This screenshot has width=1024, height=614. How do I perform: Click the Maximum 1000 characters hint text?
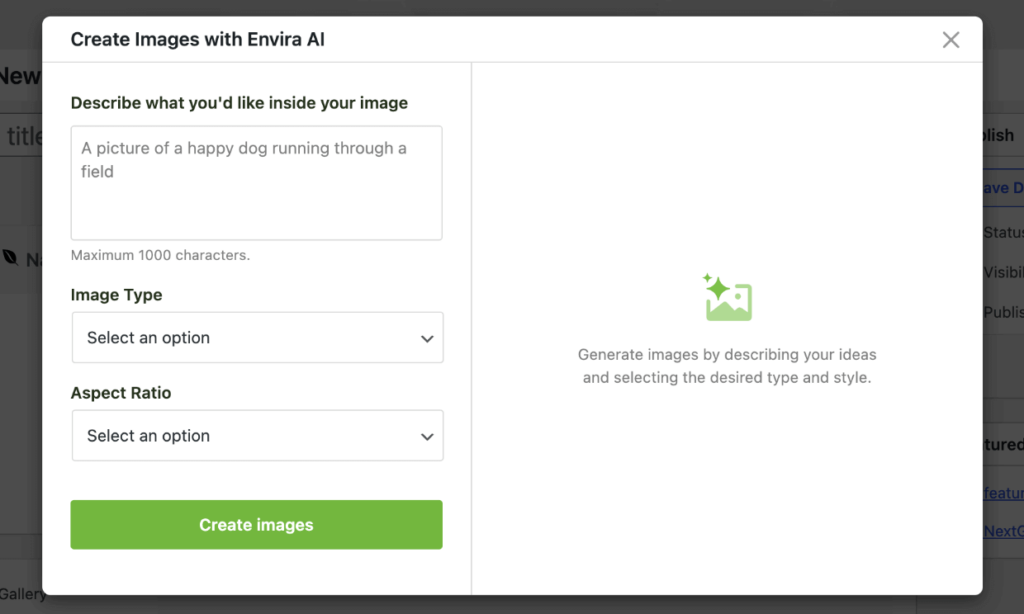(160, 255)
